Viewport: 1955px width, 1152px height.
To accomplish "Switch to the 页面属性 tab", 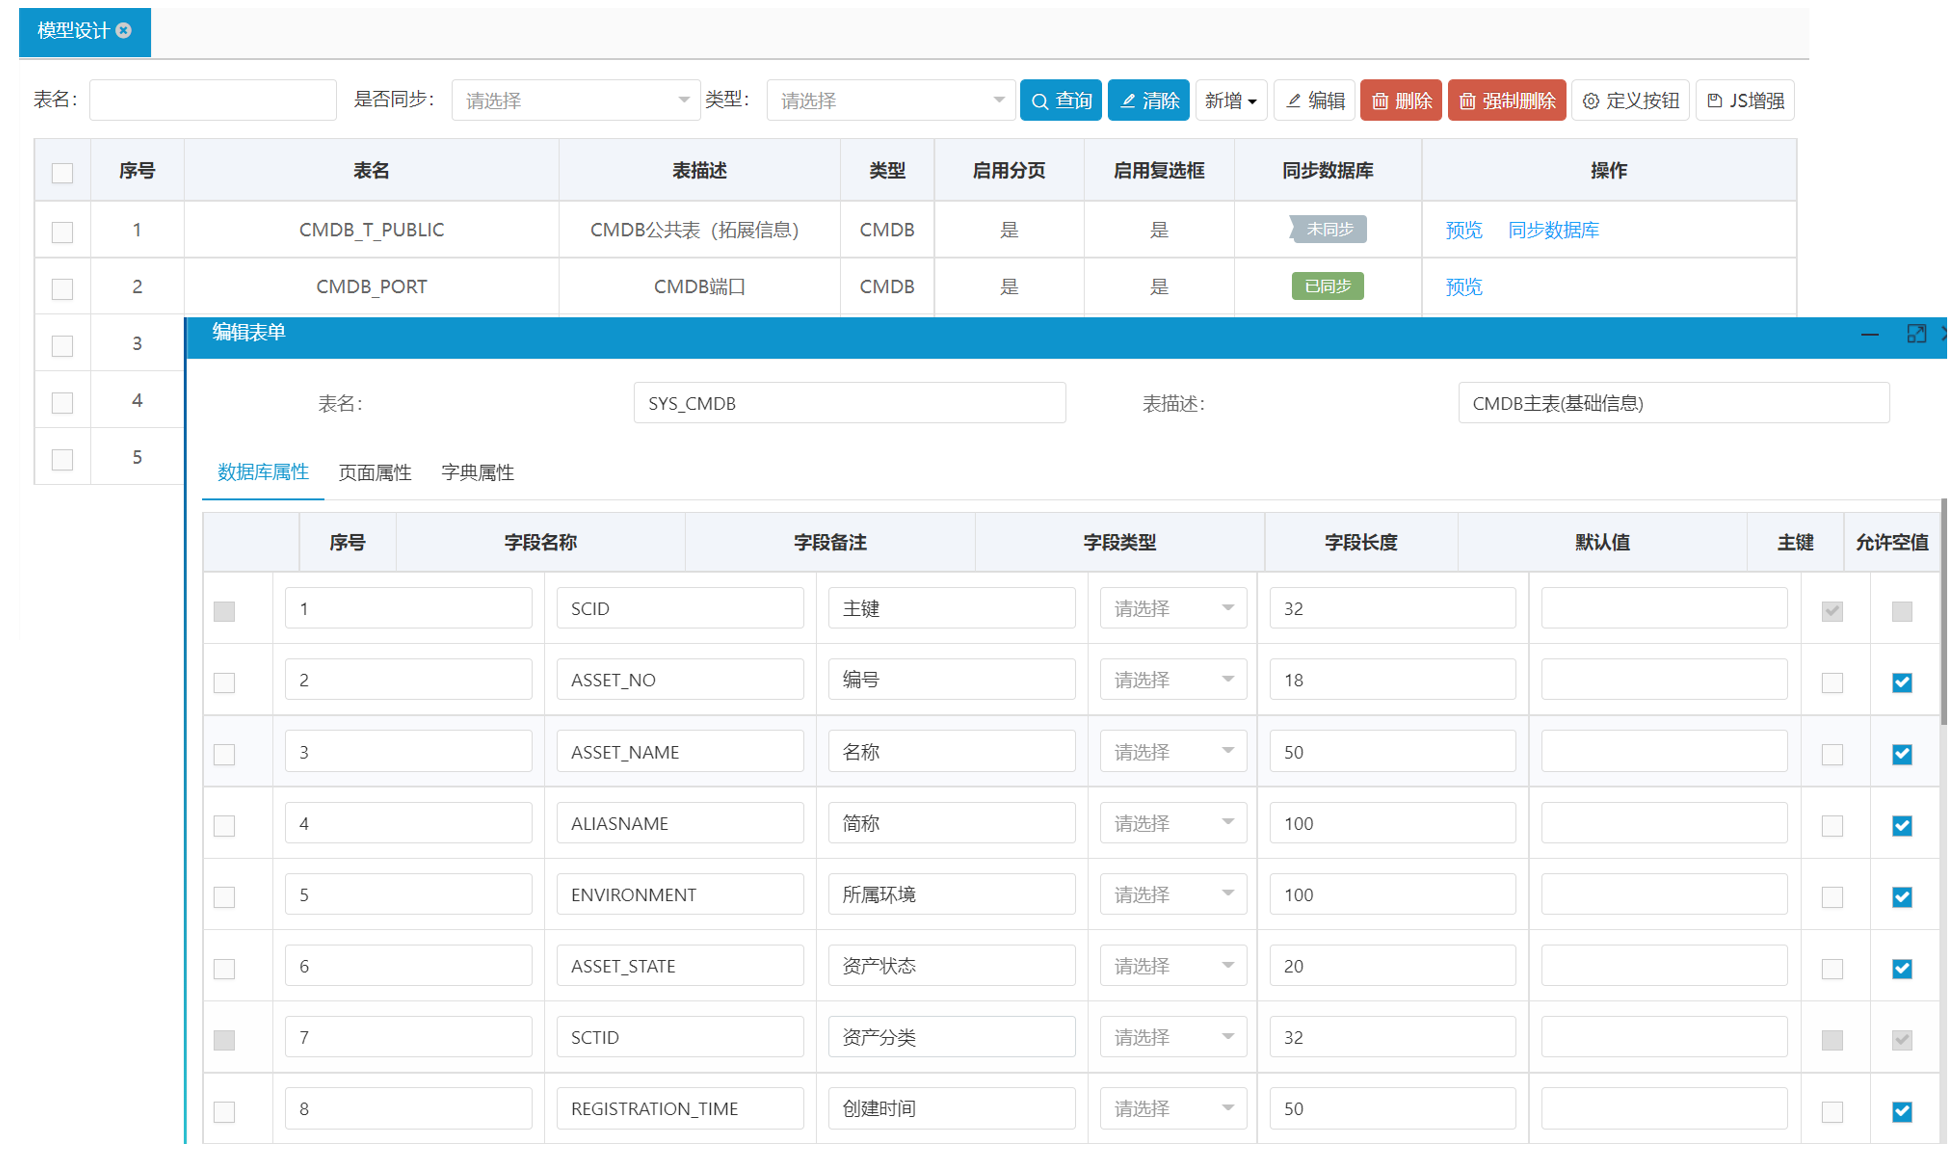I will (x=375, y=473).
